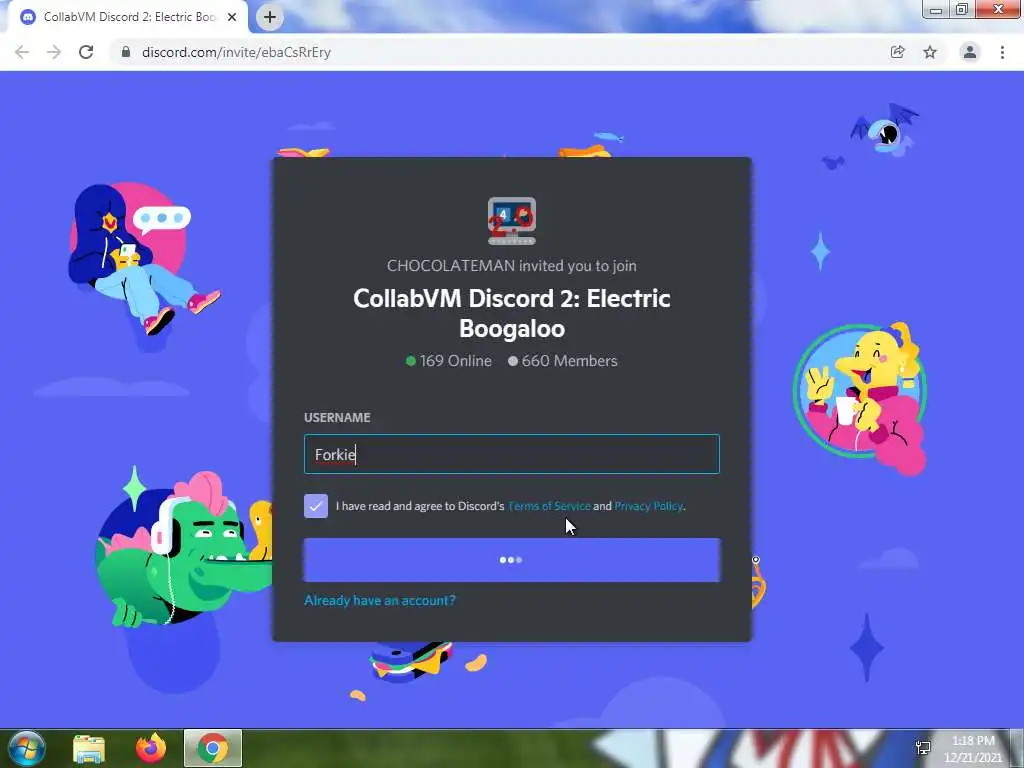1024x768 pixels.
Task: Click the server name heading
Action: pos(512,313)
